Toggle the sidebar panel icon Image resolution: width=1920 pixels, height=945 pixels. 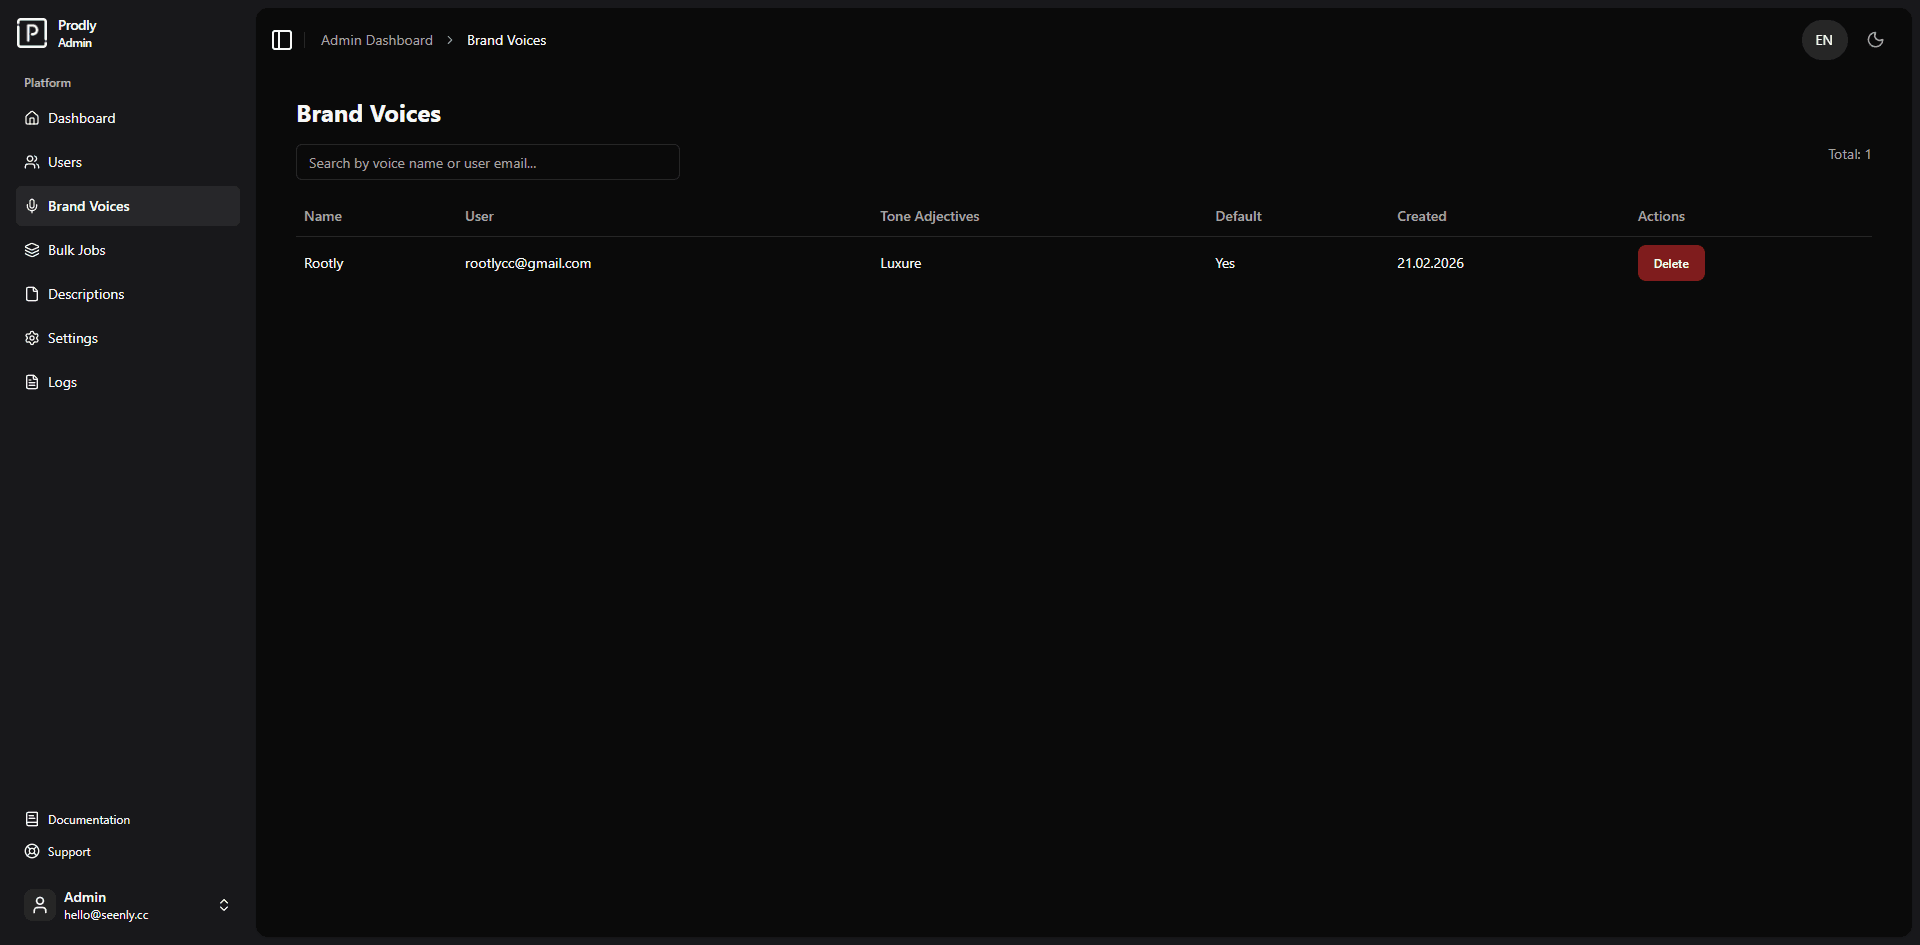282,40
